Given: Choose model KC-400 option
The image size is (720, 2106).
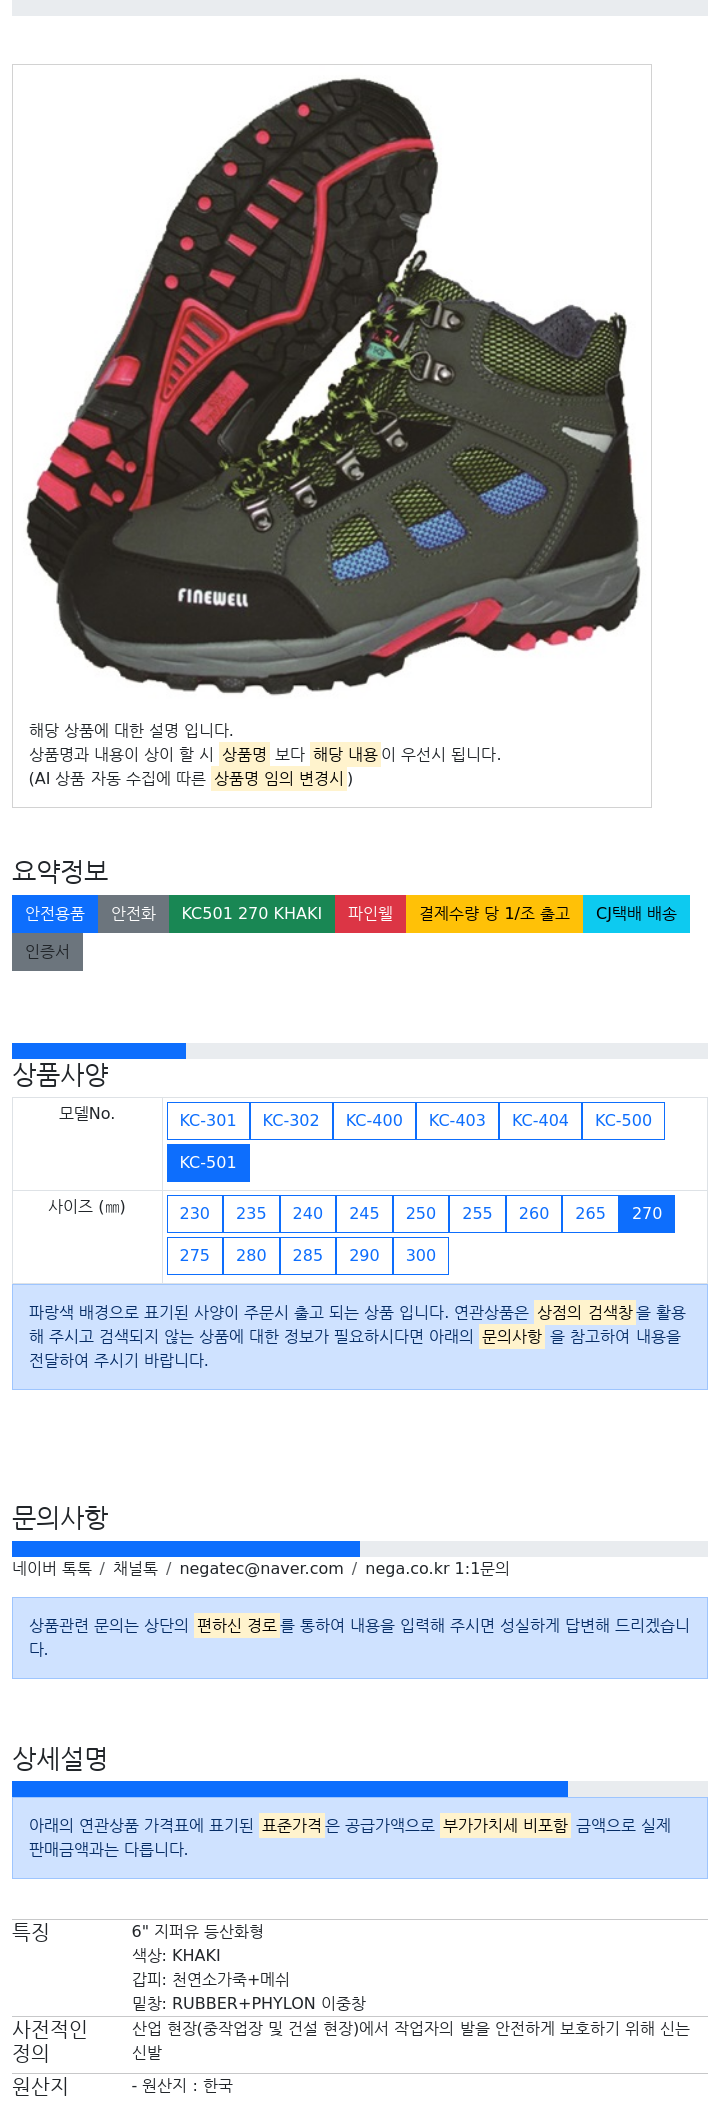Looking at the screenshot, I should coord(374,1120).
